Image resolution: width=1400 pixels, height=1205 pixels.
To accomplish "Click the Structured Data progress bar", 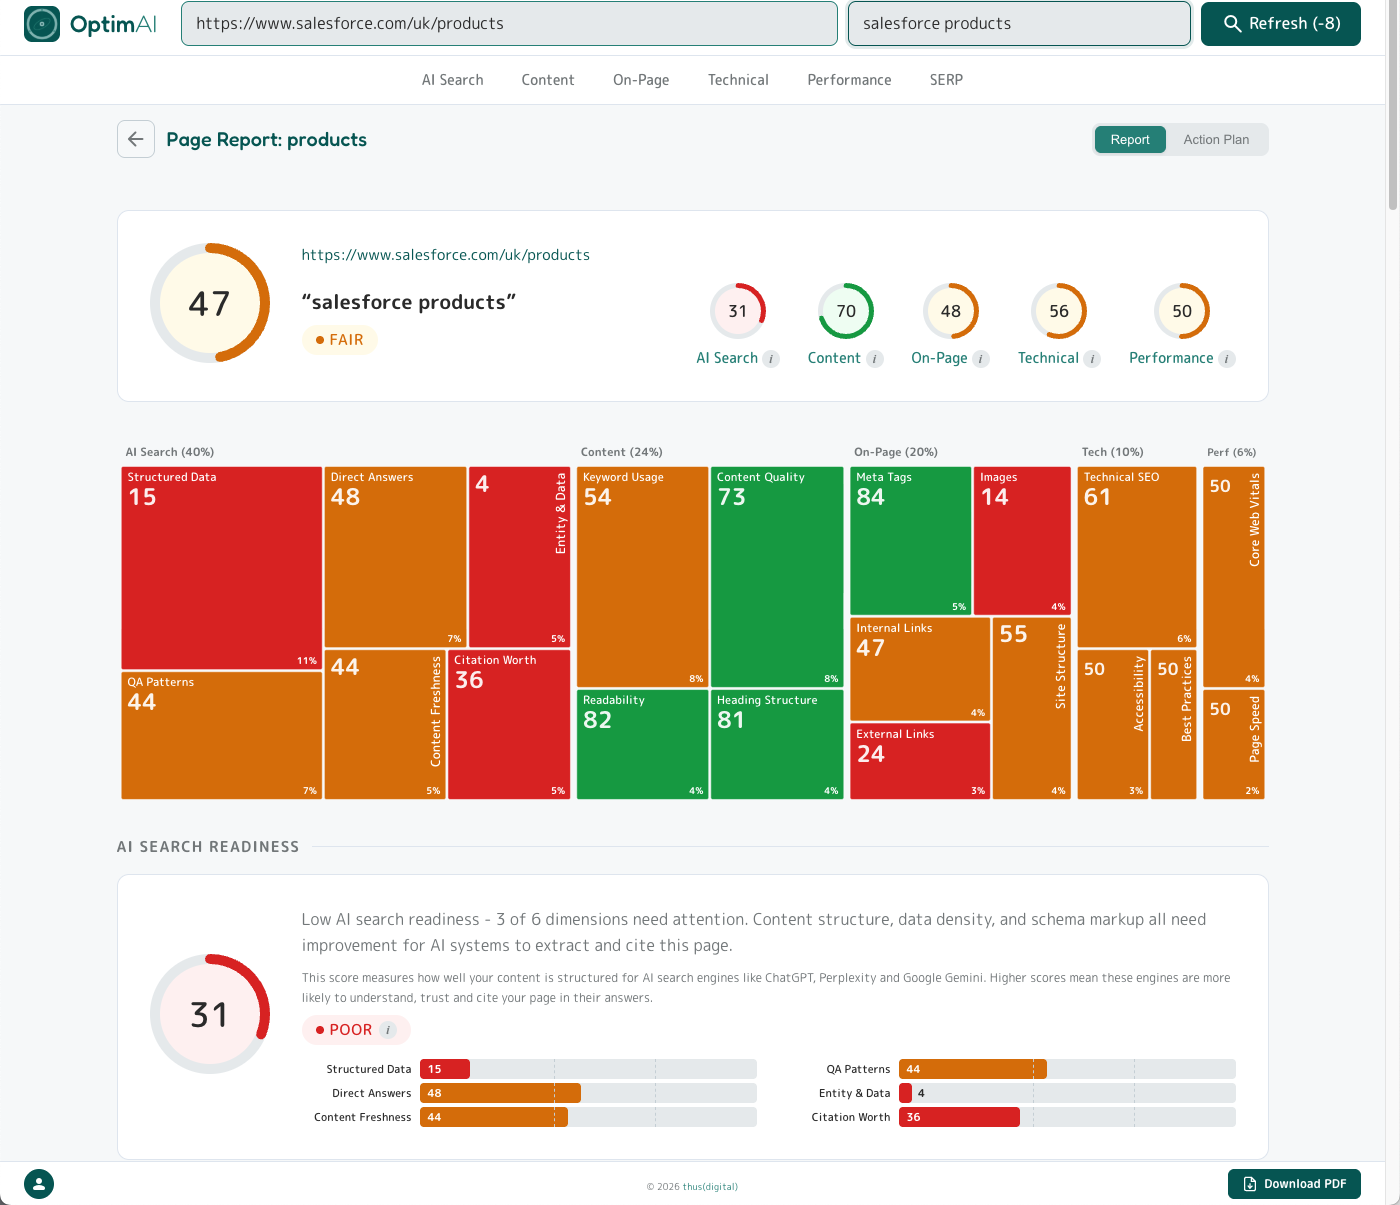I will pyautogui.click(x=588, y=1069).
